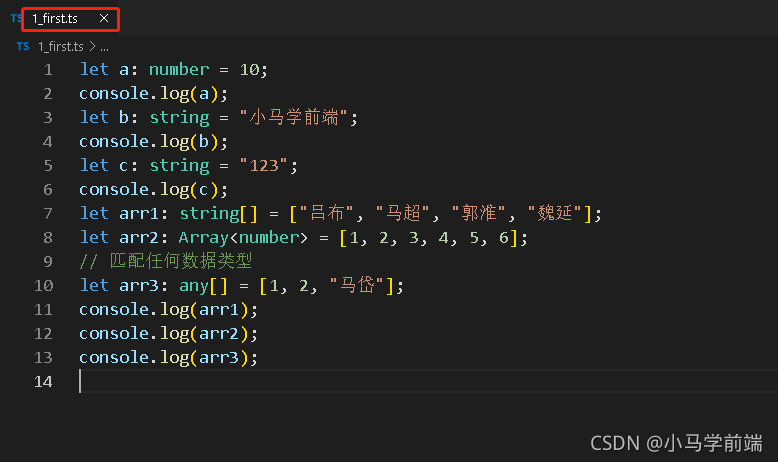Screen dimensions: 778x462
Task: Click line number 1 in gutter
Action: 48,69
